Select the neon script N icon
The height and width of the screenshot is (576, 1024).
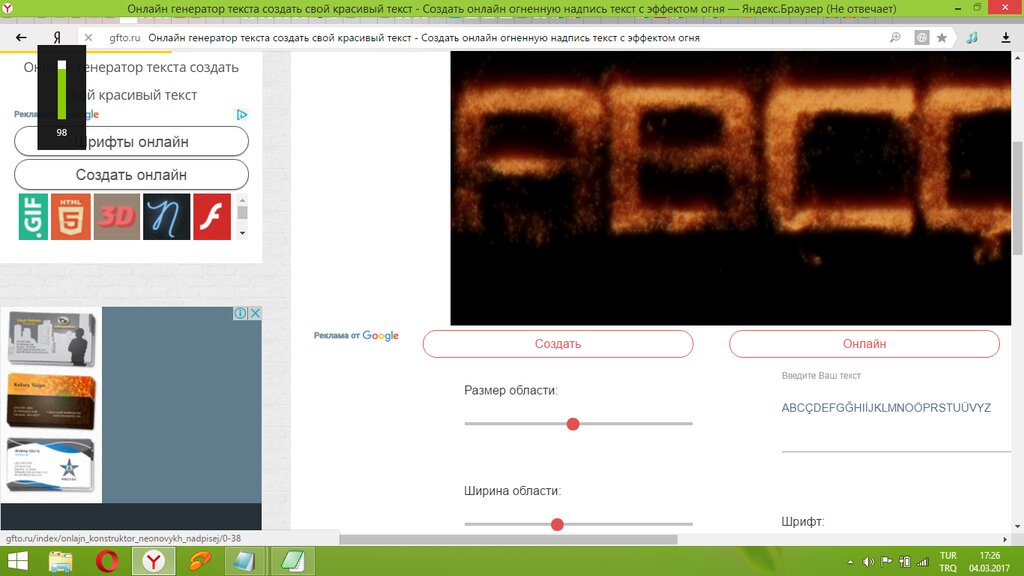pos(167,216)
